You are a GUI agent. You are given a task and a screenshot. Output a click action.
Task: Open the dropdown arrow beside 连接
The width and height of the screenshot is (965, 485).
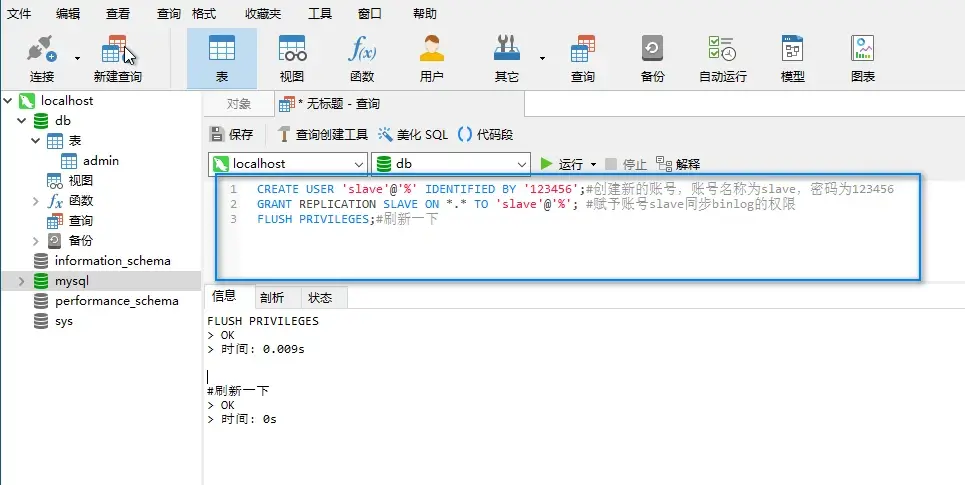coord(78,58)
